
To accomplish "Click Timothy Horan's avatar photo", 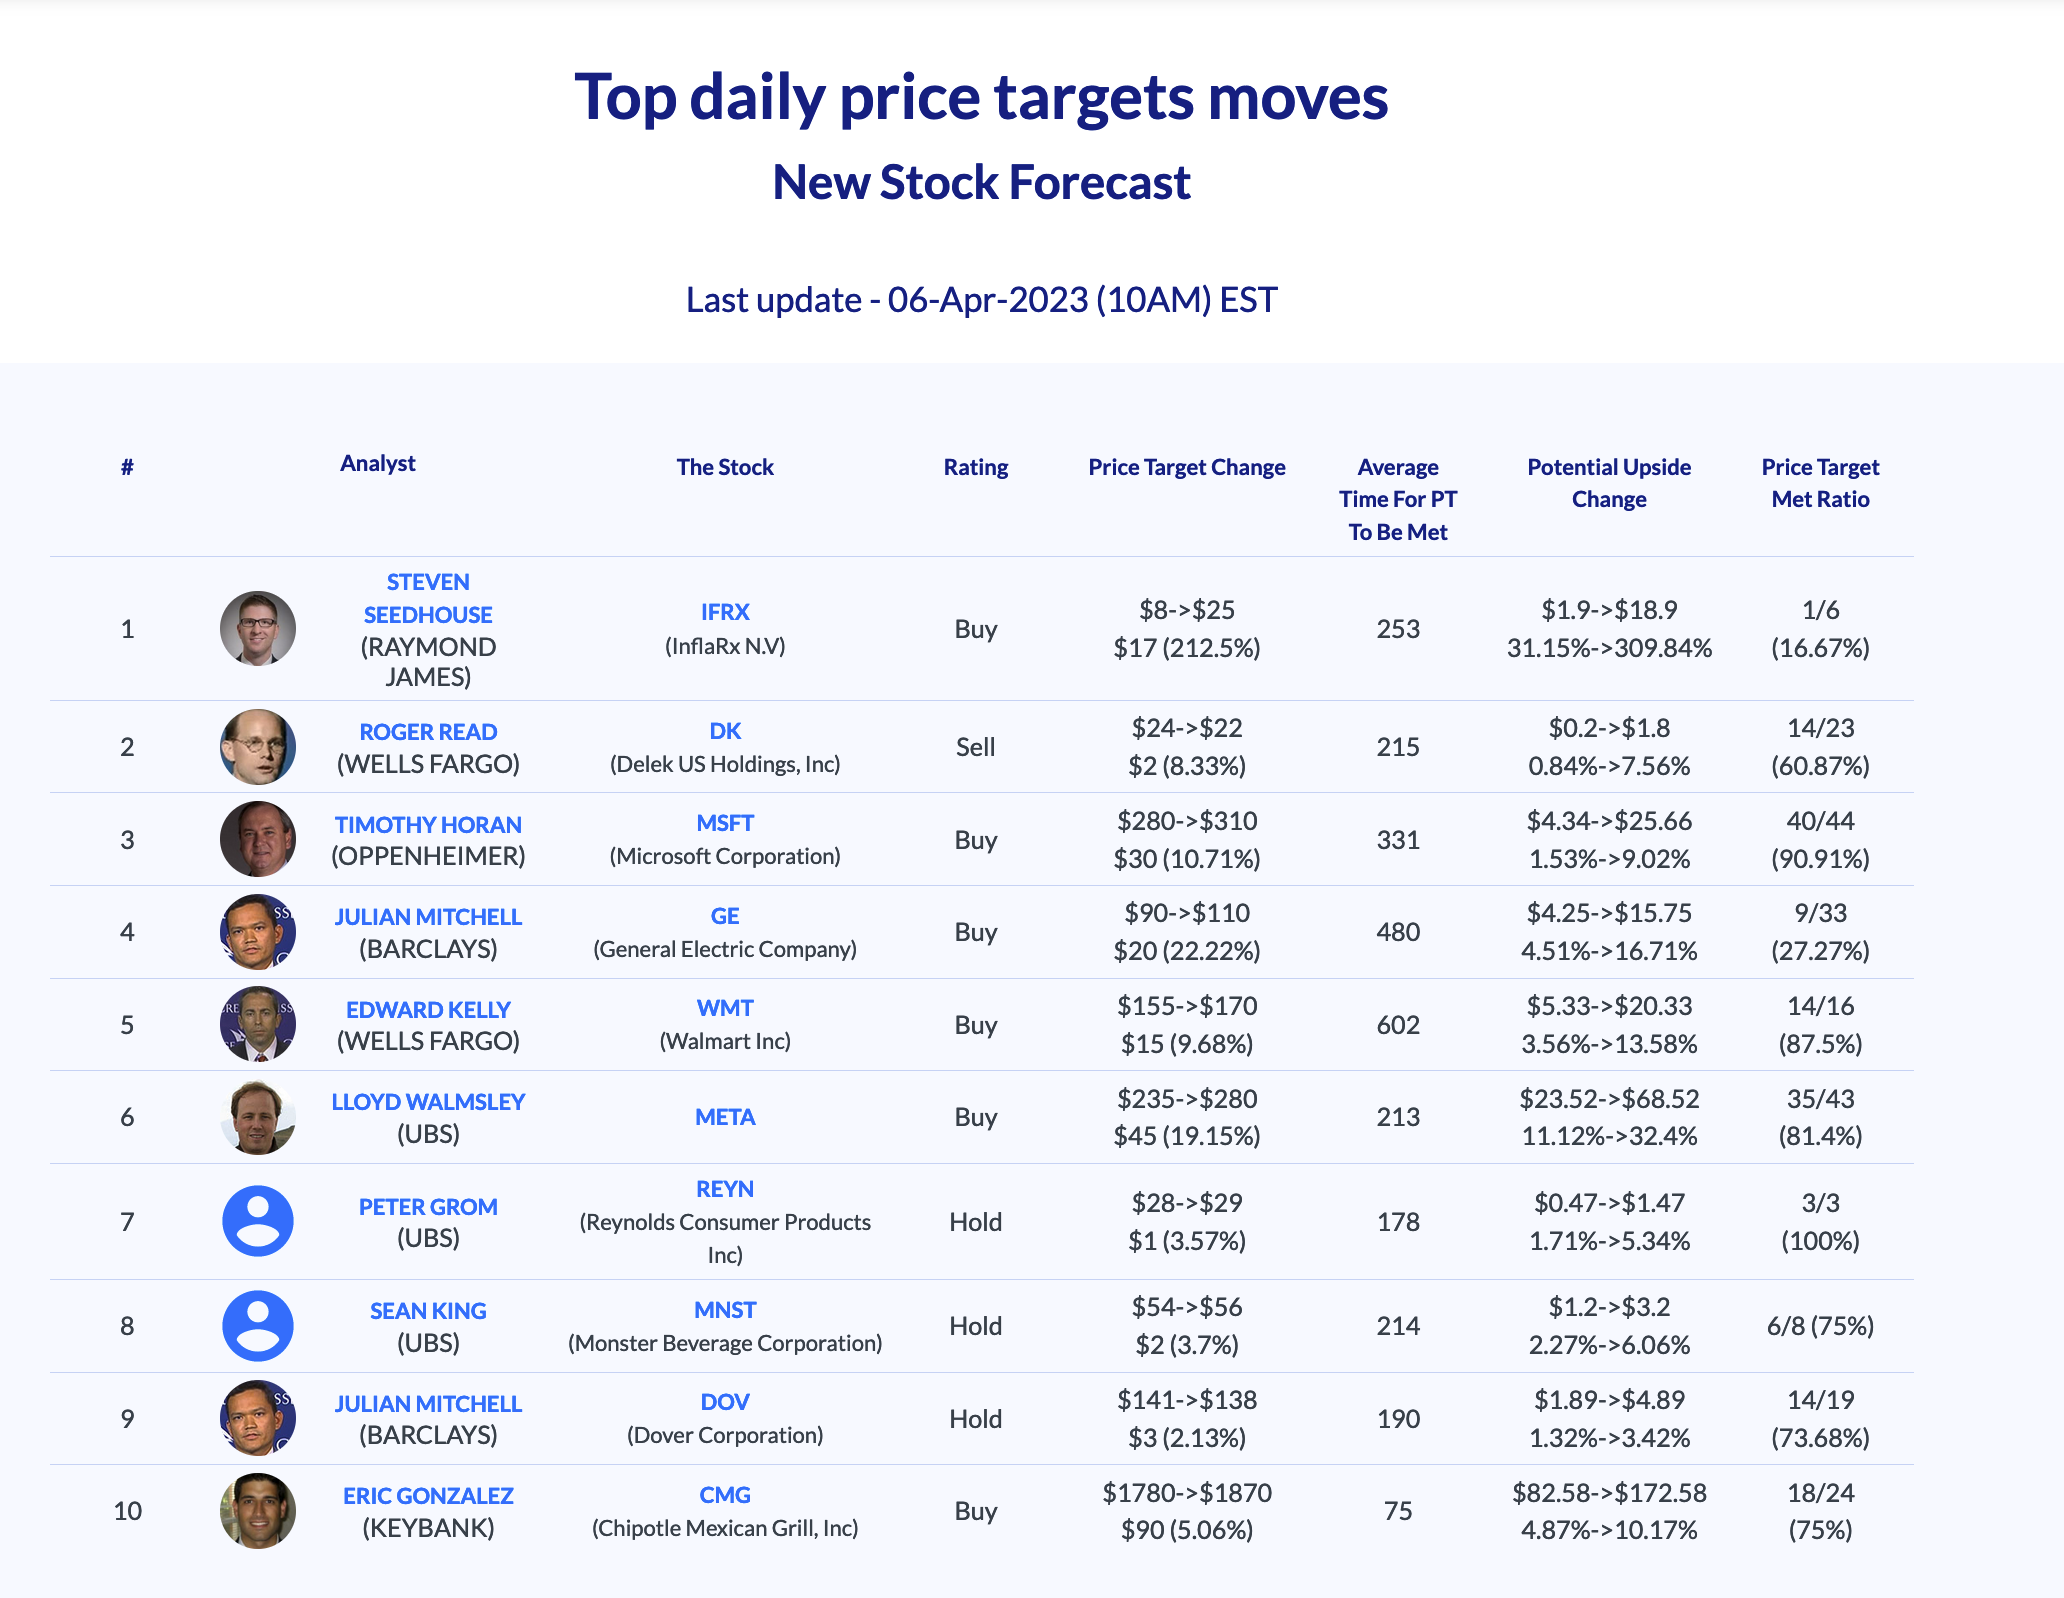I will point(258,839).
